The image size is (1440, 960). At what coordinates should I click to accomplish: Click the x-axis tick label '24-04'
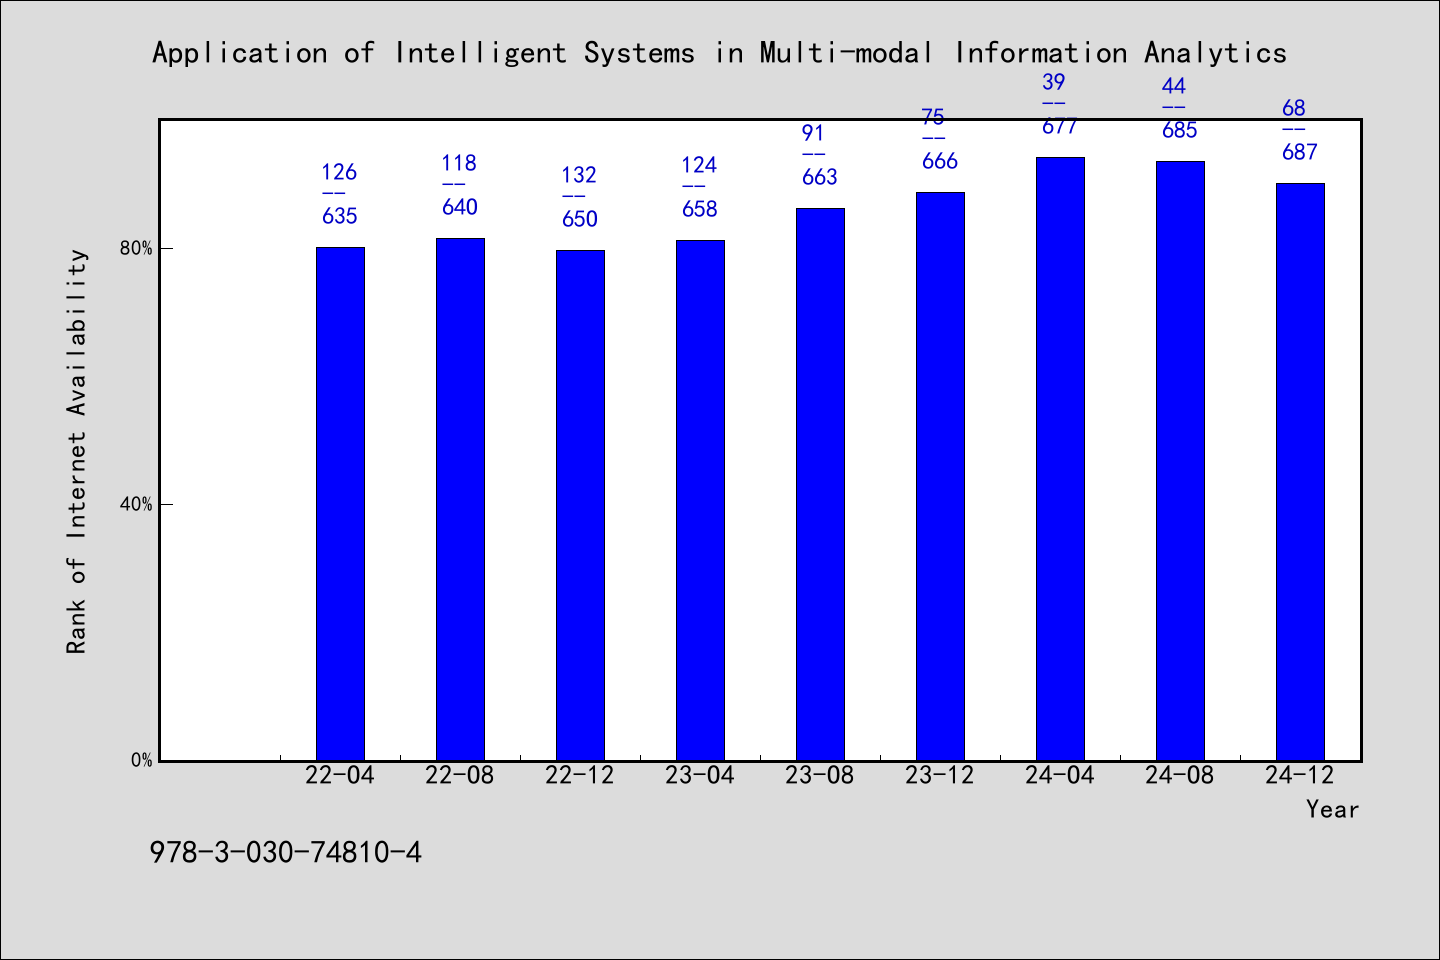pos(1060,775)
